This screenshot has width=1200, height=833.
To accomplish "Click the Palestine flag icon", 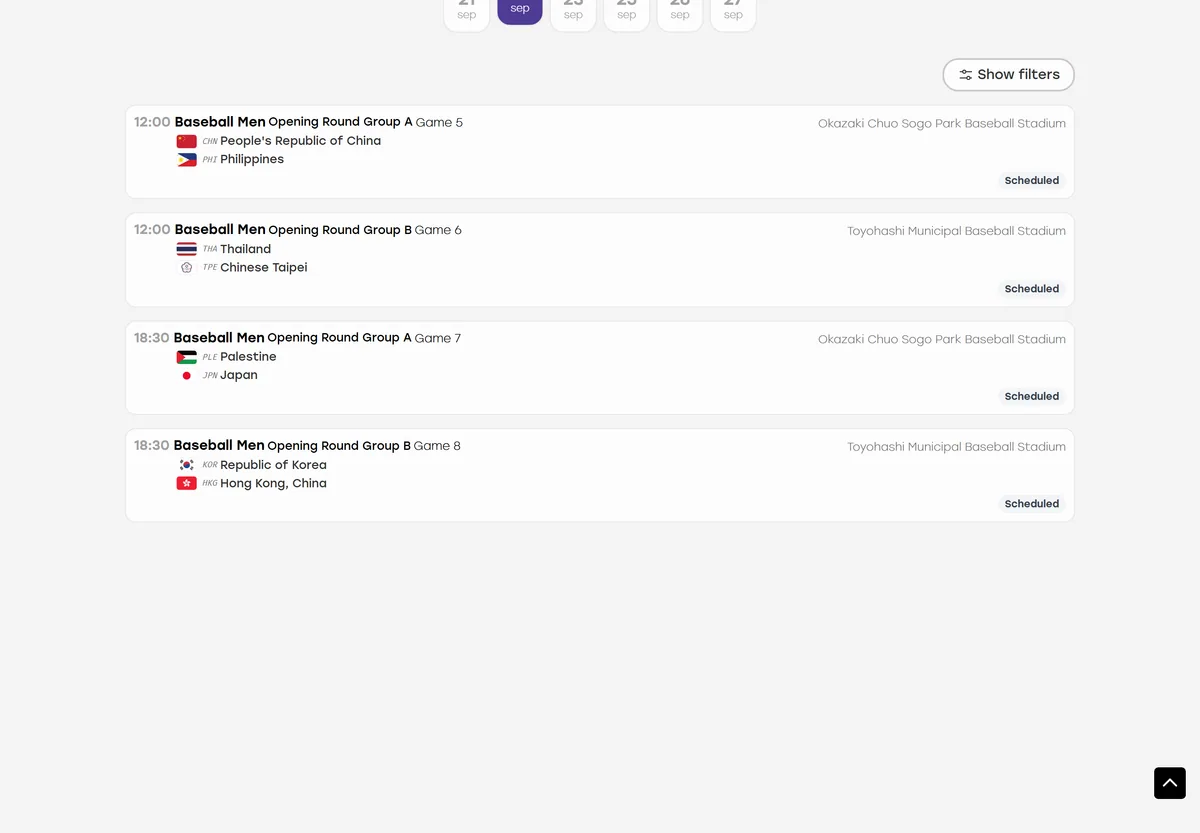I will (186, 357).
